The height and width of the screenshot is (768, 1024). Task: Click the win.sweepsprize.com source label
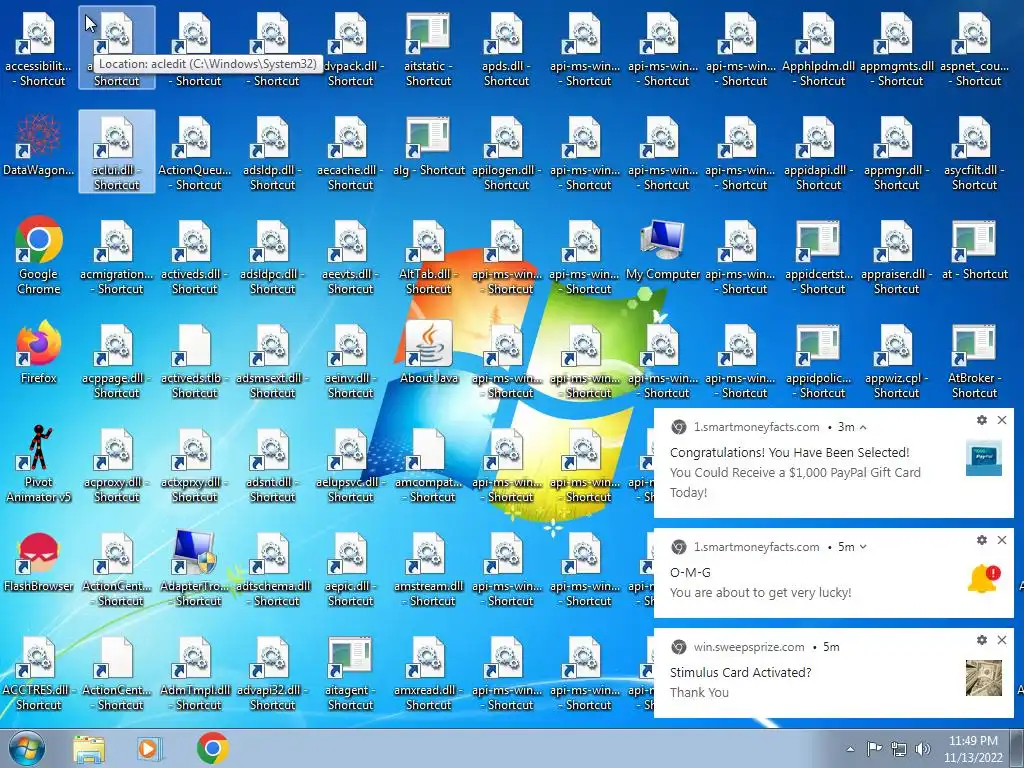click(x=749, y=647)
